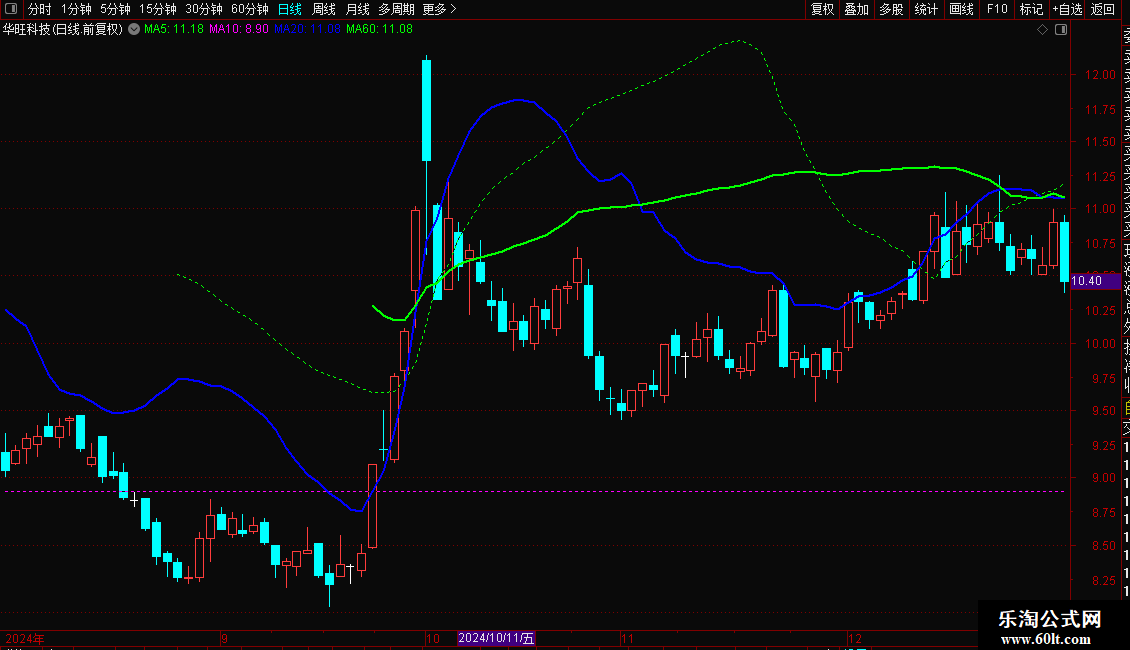1130x650 pixels.
Task: Click the month 10 label on time axis
Action: [x=432, y=638]
